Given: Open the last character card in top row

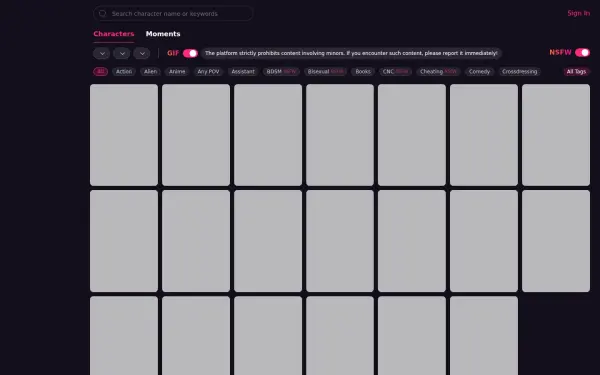Looking at the screenshot, I should pyautogui.click(x=556, y=135).
